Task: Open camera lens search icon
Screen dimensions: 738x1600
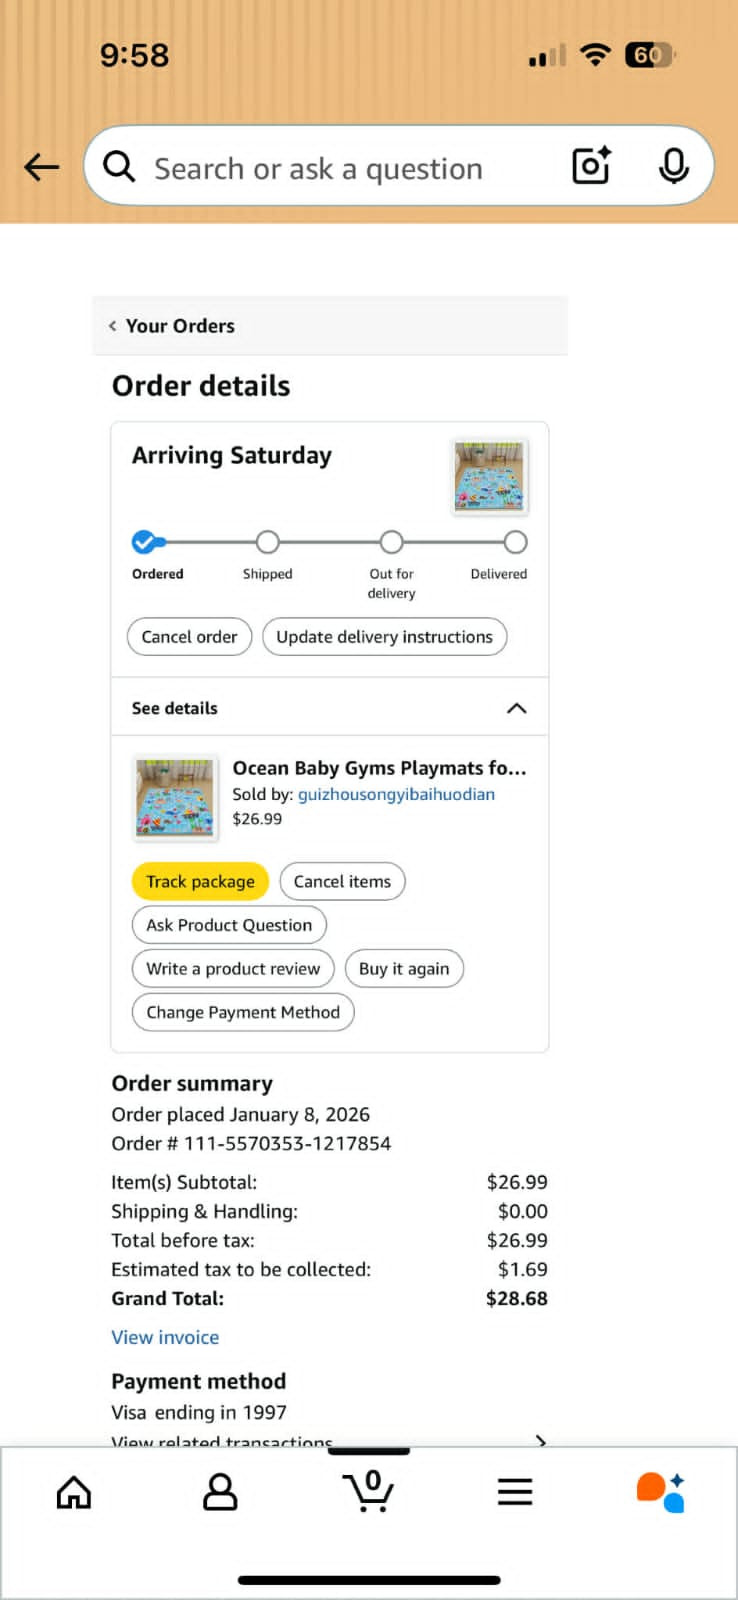Action: click(591, 166)
